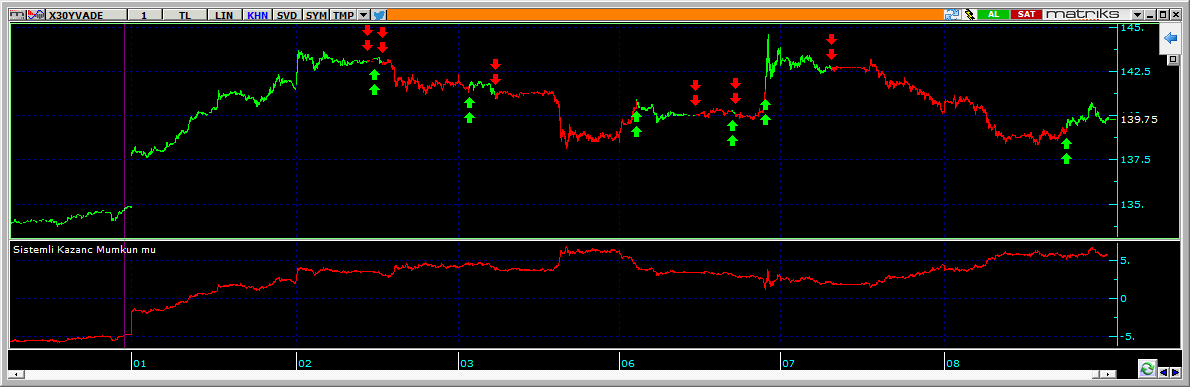Click the blue left arrow side panel icon

[x=1170, y=38]
